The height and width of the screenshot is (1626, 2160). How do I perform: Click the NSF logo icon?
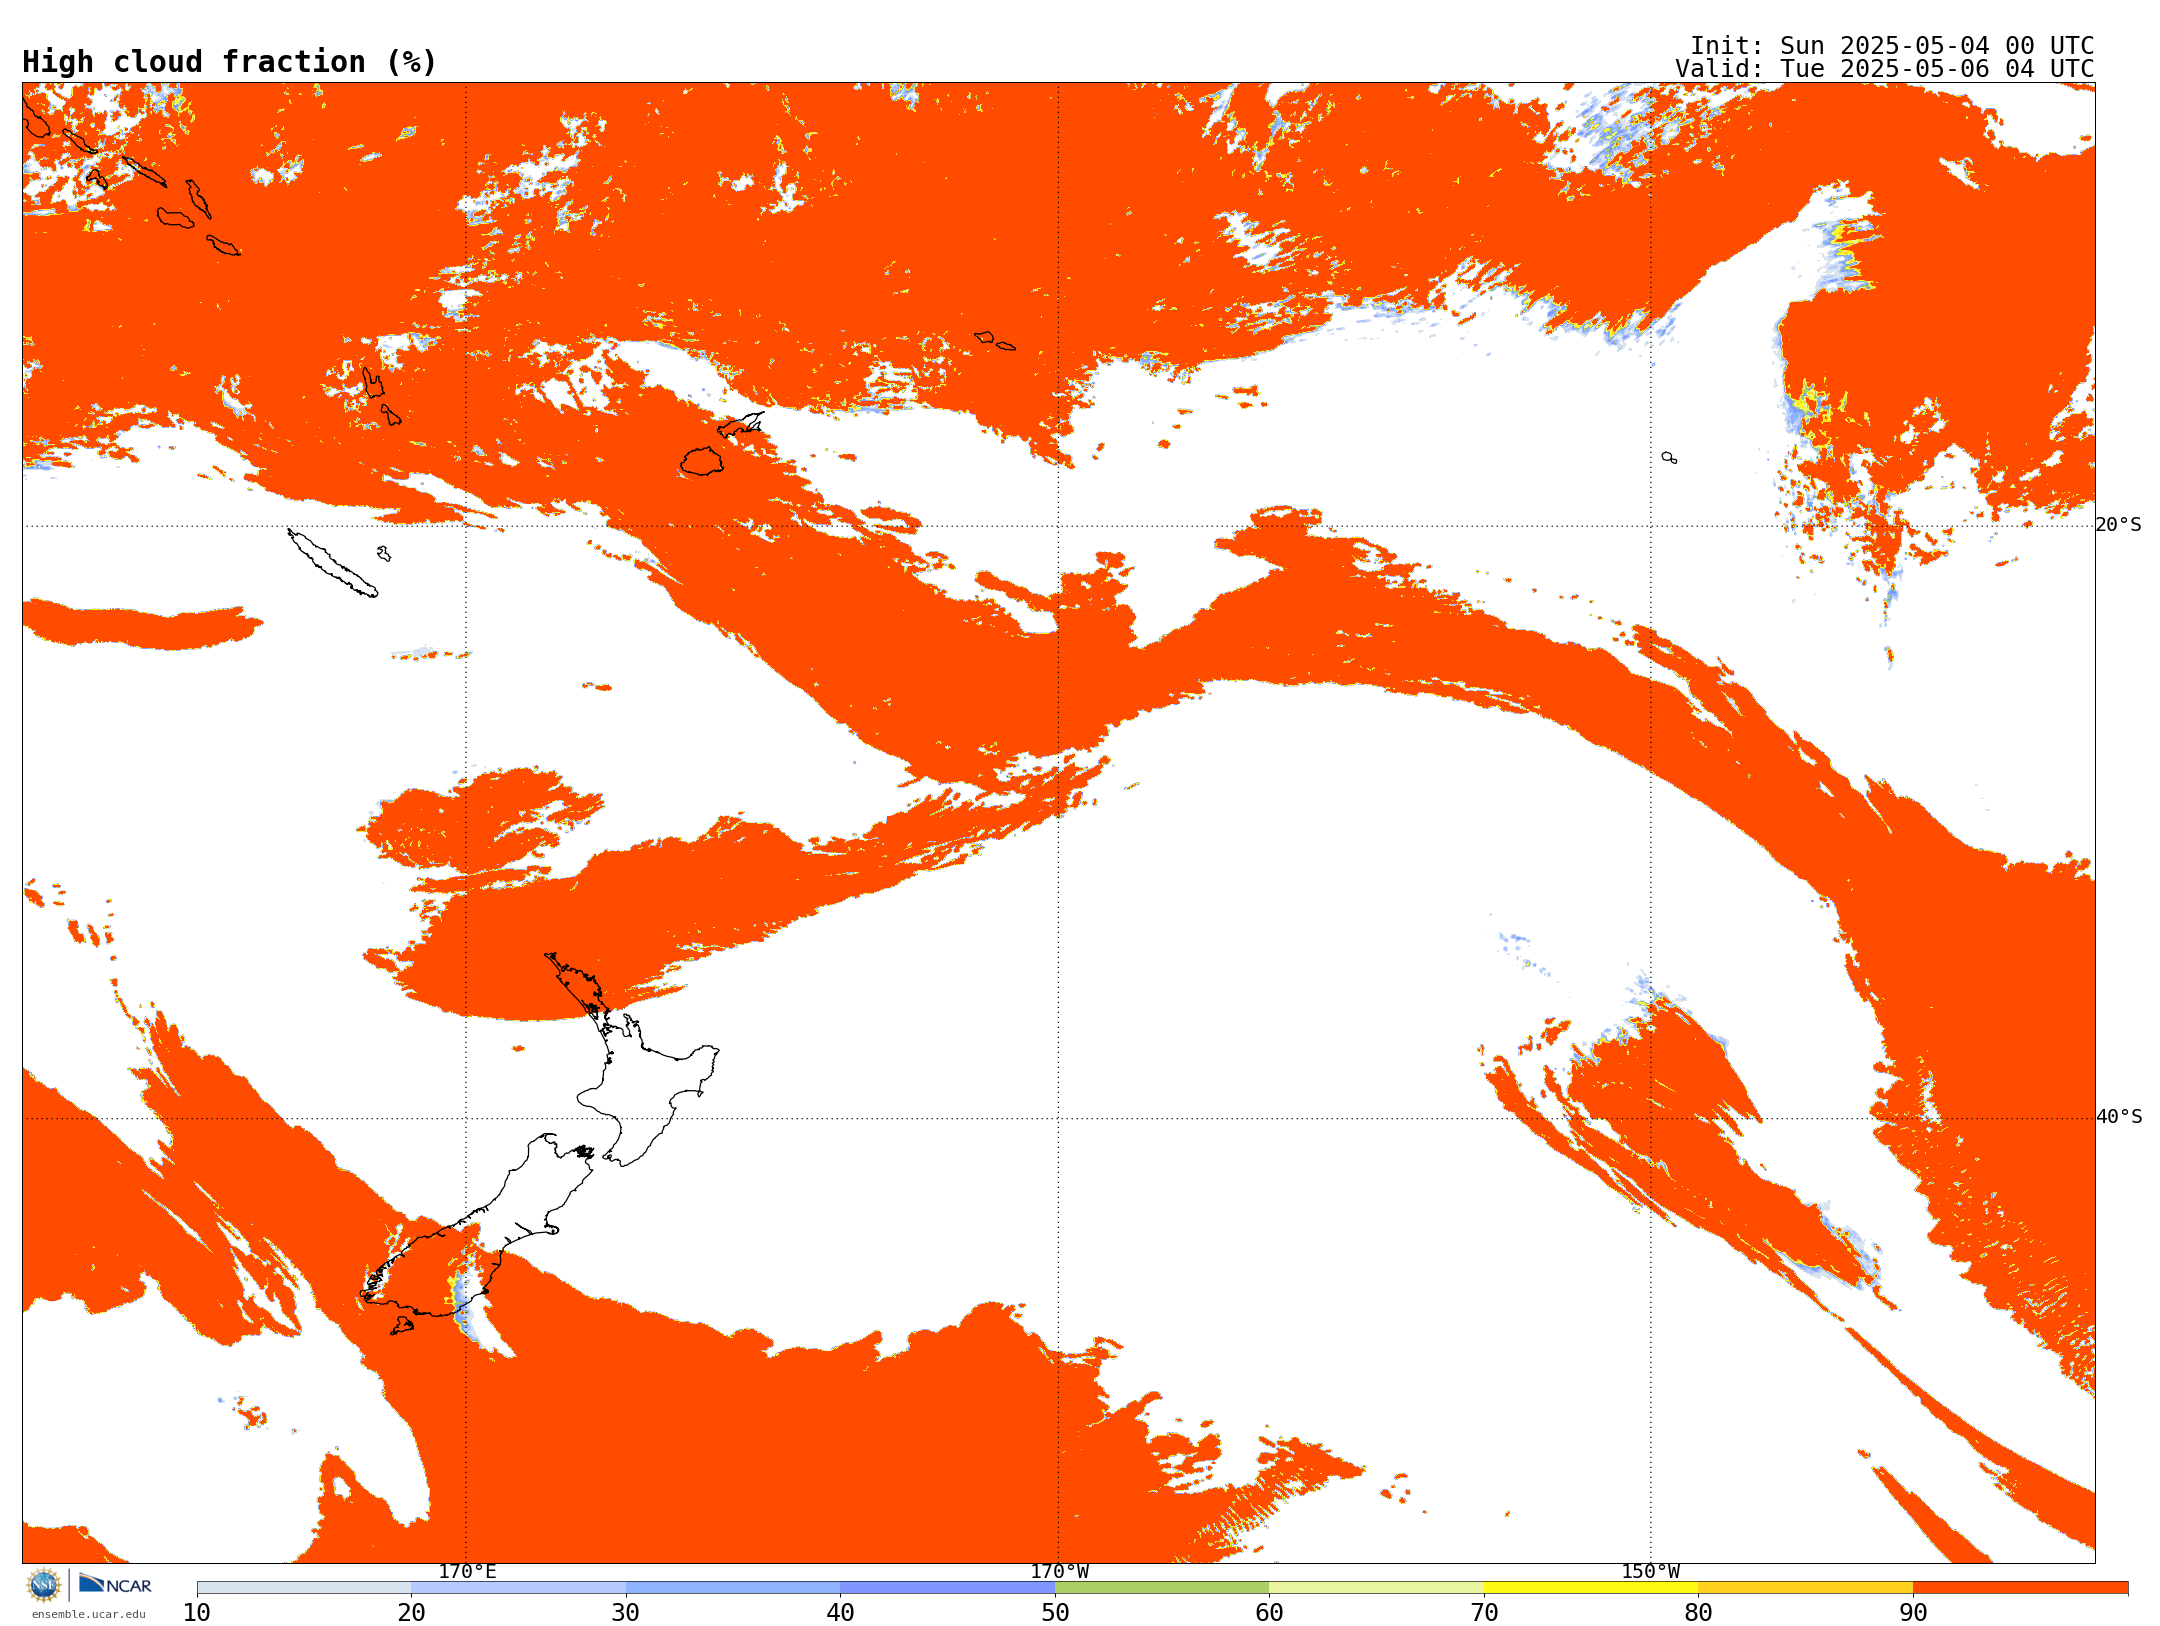tap(44, 1585)
